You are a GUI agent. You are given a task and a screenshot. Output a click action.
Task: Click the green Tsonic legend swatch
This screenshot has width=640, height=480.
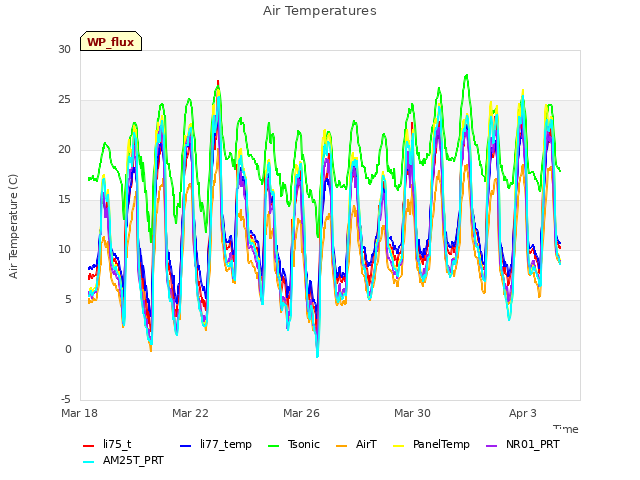273,446
